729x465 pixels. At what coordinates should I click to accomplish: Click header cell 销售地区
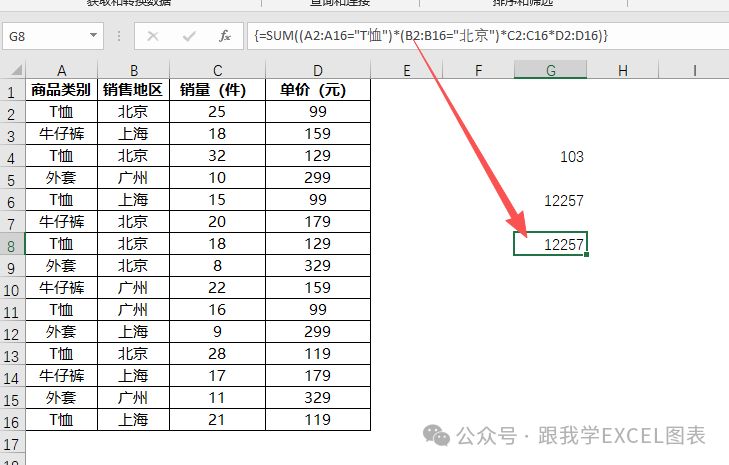coord(133,90)
